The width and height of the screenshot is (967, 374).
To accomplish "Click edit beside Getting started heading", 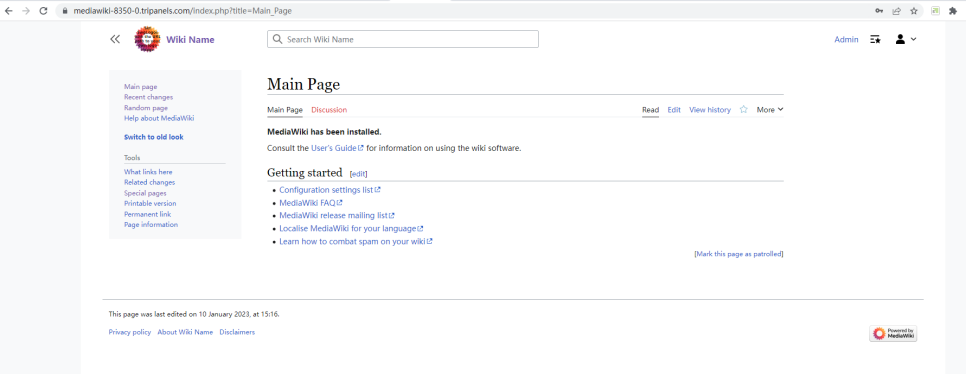I will click(358, 174).
